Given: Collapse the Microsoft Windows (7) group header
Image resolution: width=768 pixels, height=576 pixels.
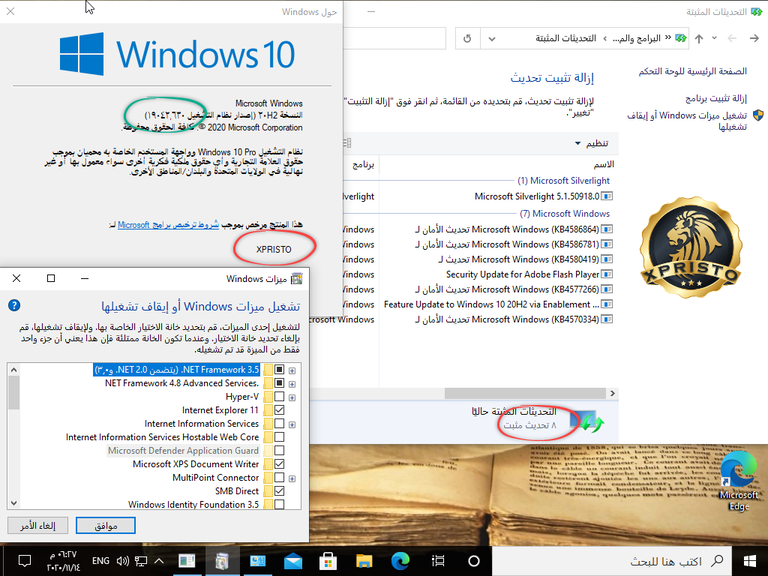Looking at the screenshot, I should 566,214.
